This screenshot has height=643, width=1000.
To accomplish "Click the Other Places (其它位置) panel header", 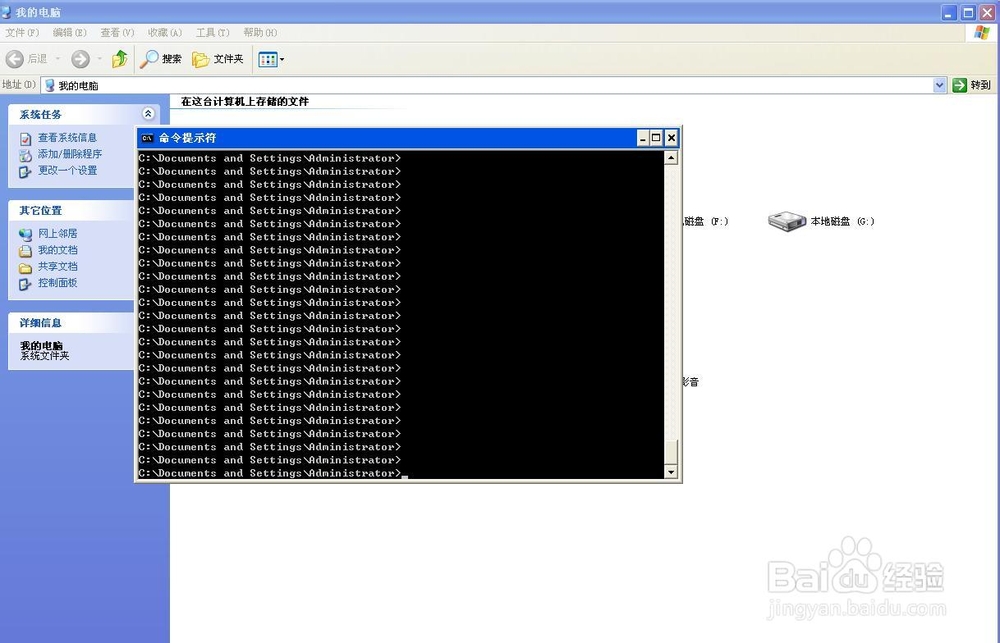I will coord(71,210).
